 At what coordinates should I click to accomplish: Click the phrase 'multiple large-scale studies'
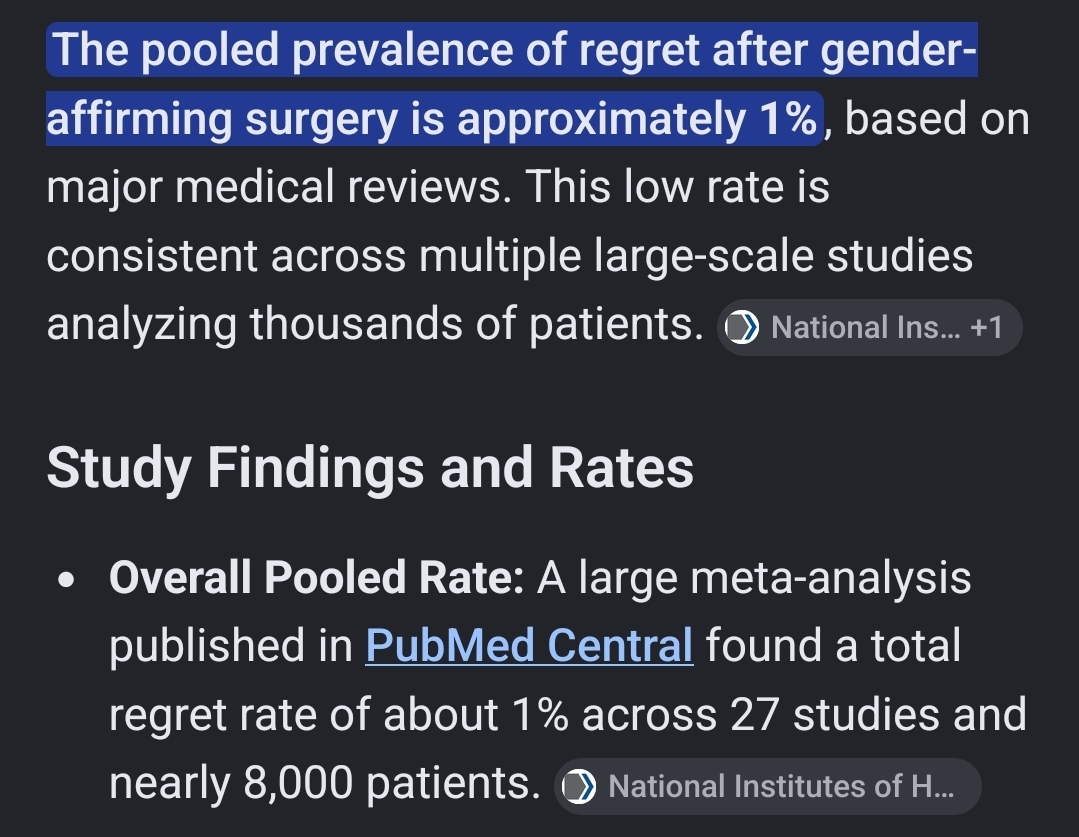[696, 256]
